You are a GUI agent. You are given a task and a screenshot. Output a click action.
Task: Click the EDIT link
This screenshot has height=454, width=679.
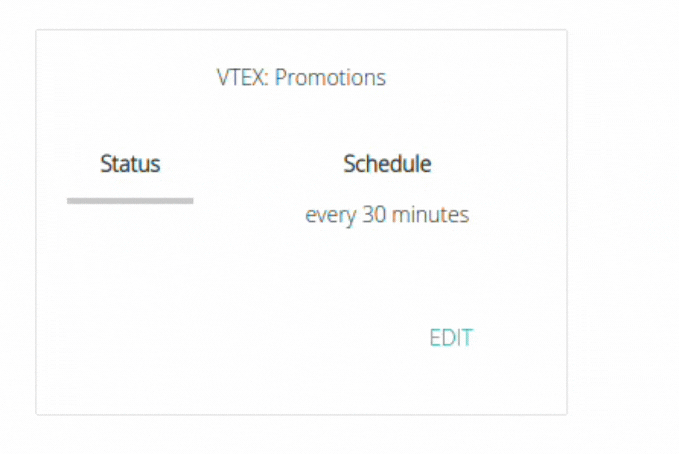(x=450, y=338)
